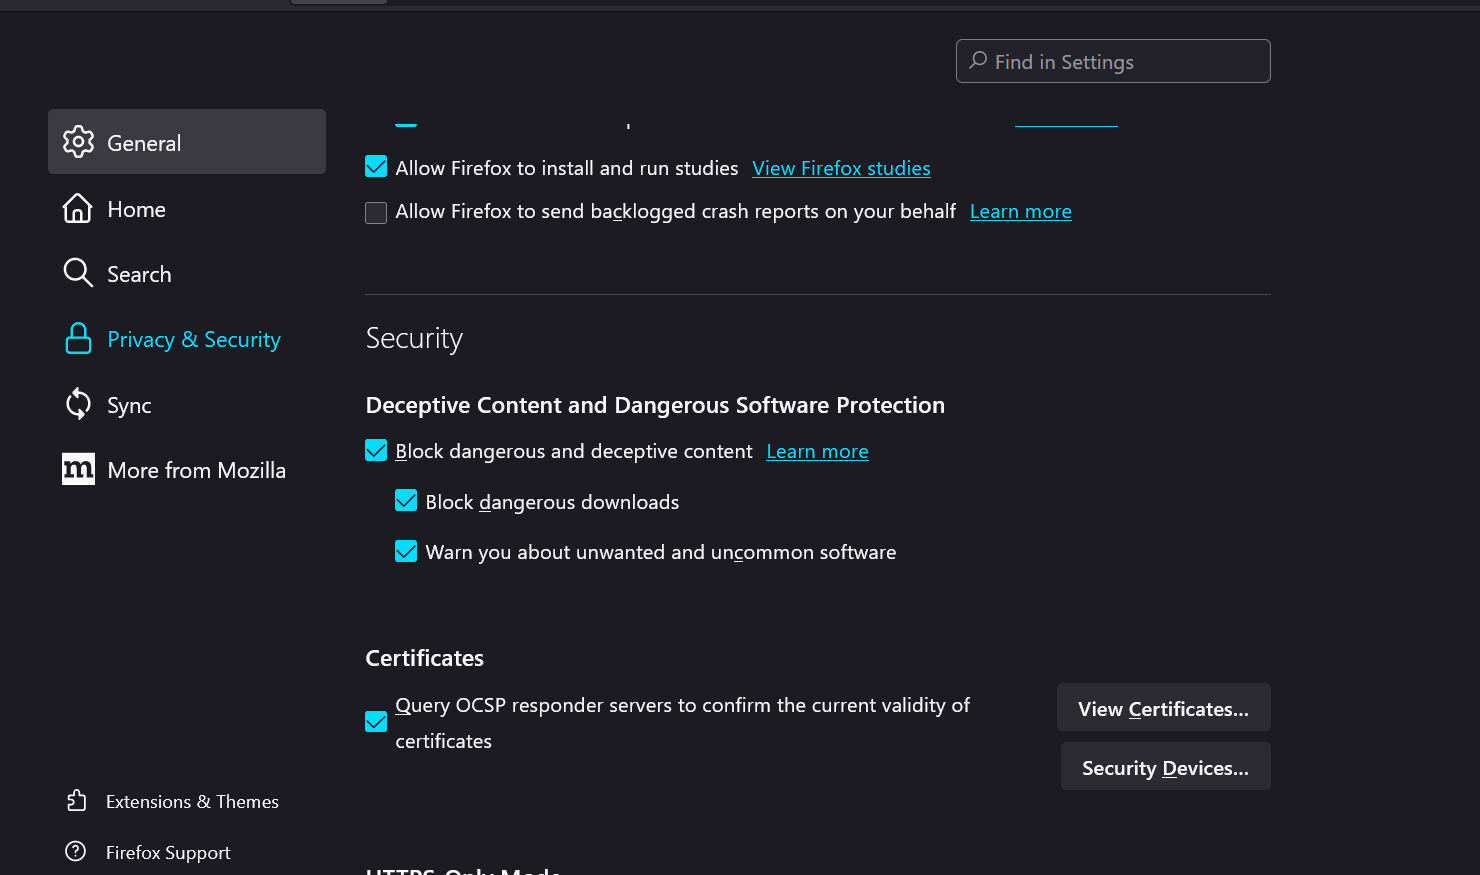The image size is (1480, 875).
Task: Enable sending backlogged crash reports checkbox
Action: (376, 213)
